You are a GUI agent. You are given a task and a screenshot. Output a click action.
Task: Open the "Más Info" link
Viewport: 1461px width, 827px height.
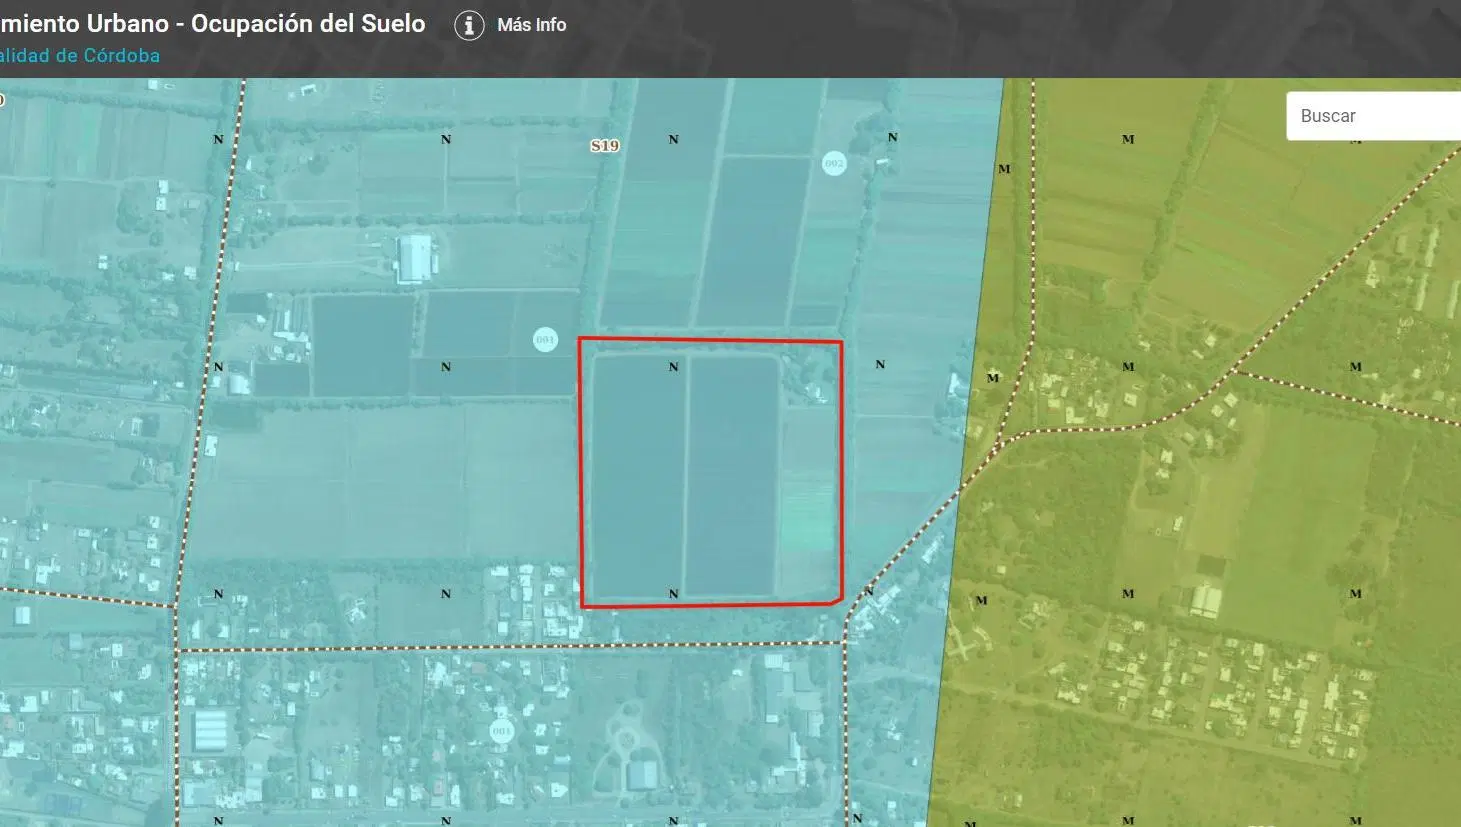click(x=532, y=25)
